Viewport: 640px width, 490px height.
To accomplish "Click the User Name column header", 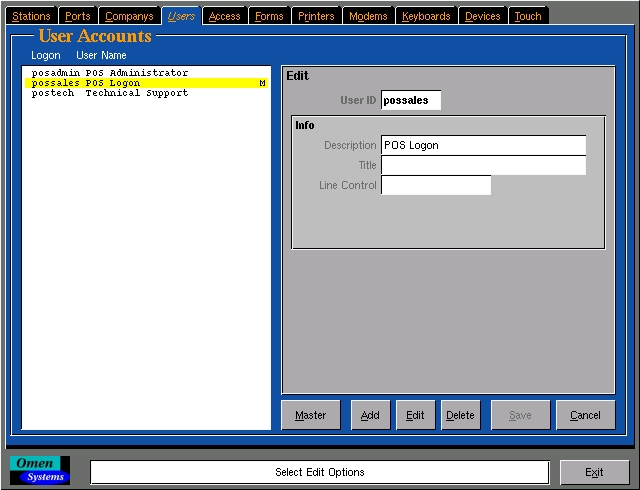I will pyautogui.click(x=101, y=55).
